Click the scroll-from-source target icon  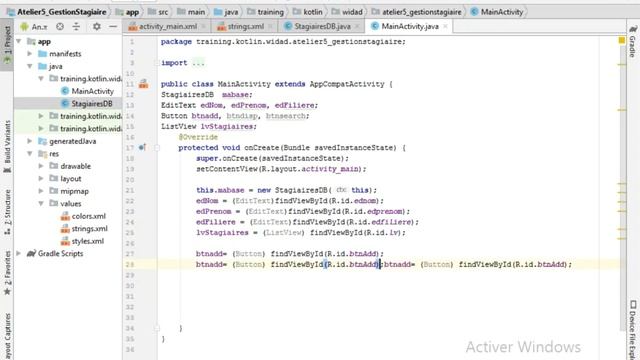pyautogui.click(x=60, y=27)
